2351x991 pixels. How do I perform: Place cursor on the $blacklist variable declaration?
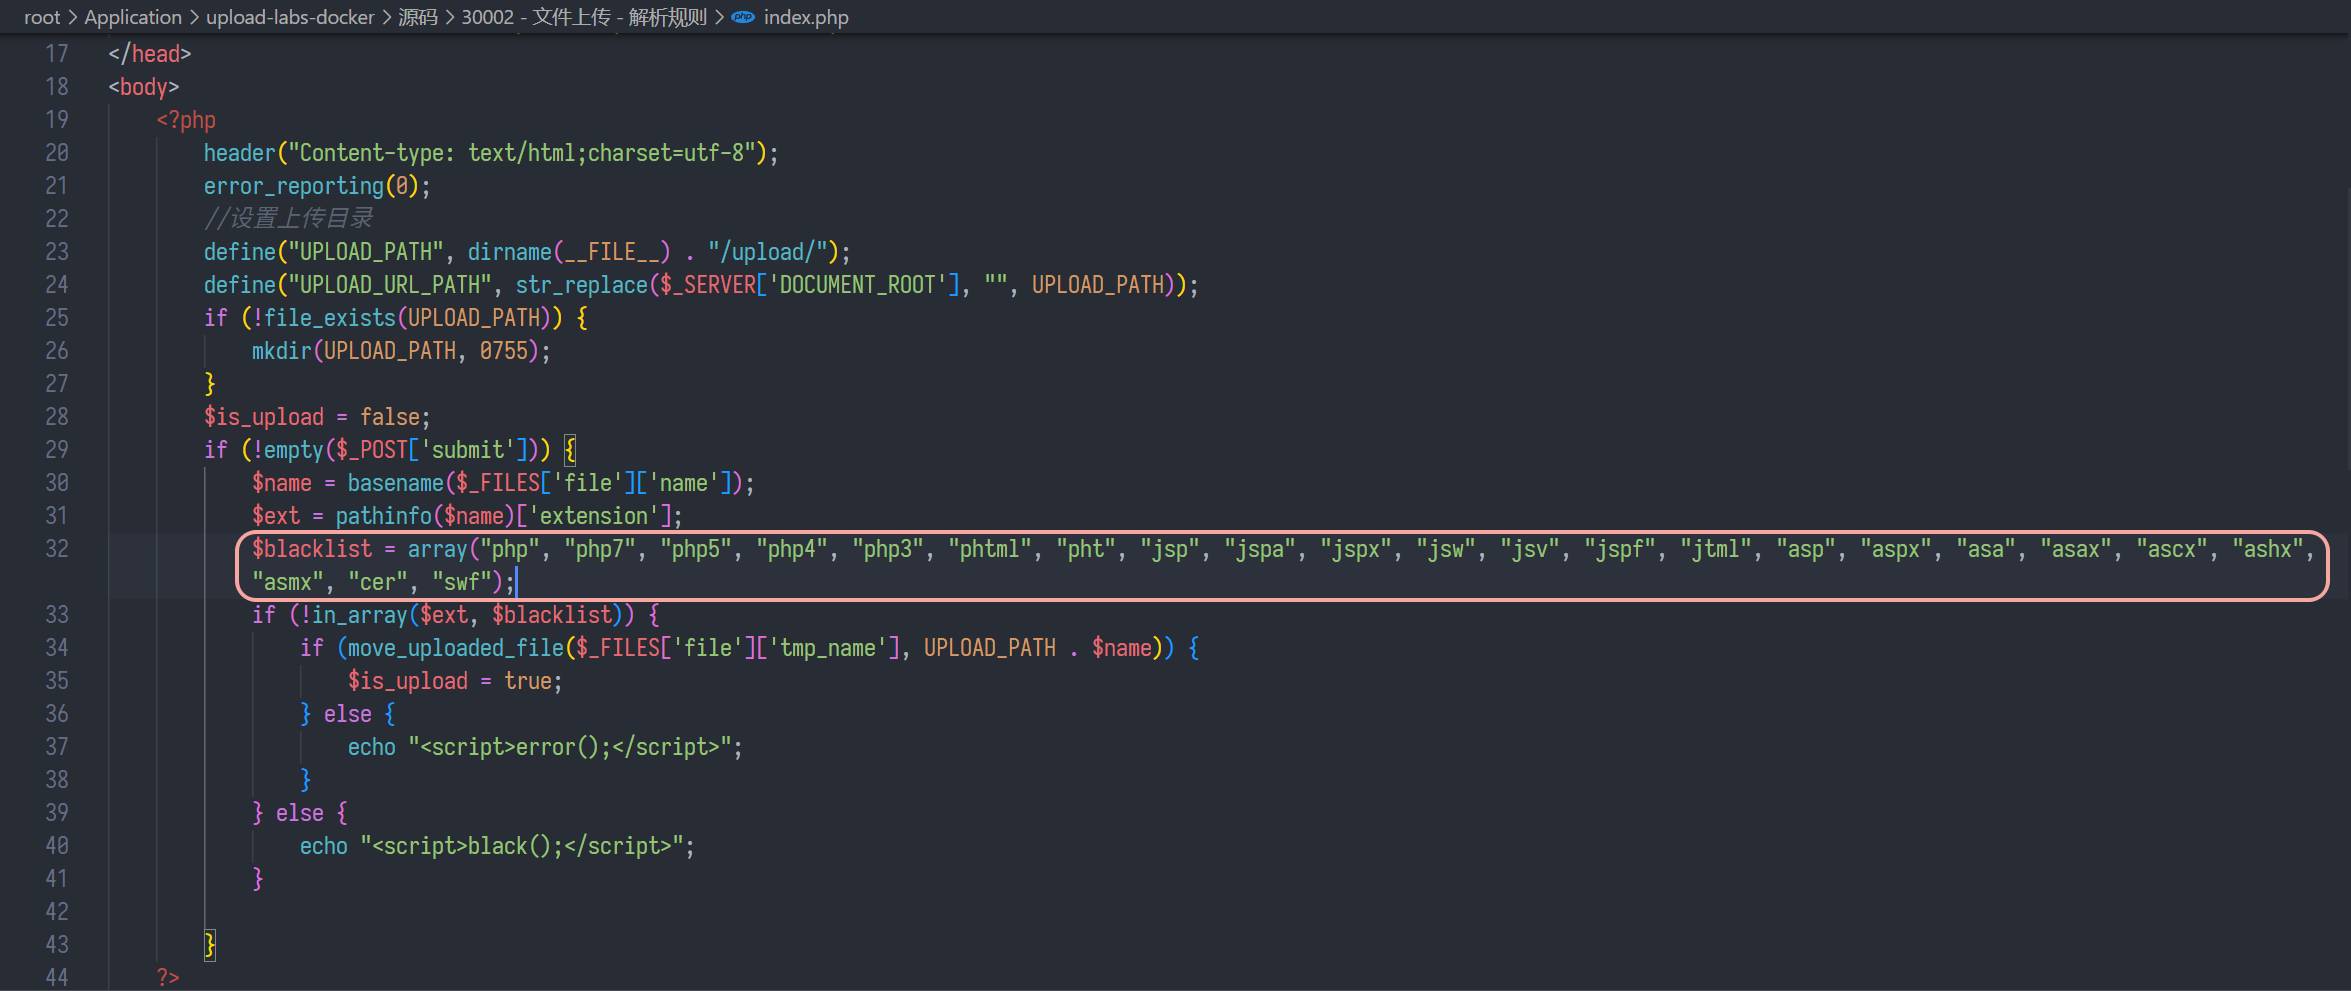click(x=311, y=549)
